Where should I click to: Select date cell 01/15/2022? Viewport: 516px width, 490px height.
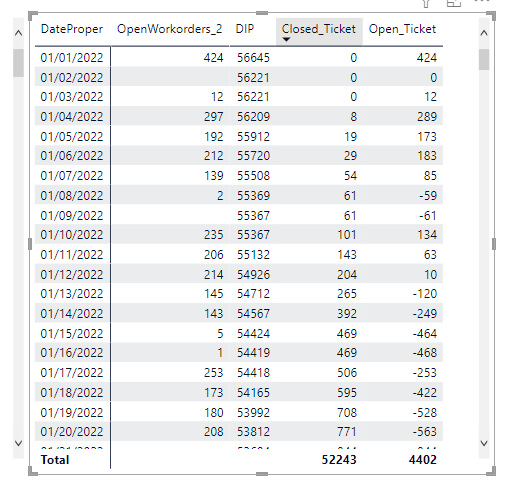[72, 334]
